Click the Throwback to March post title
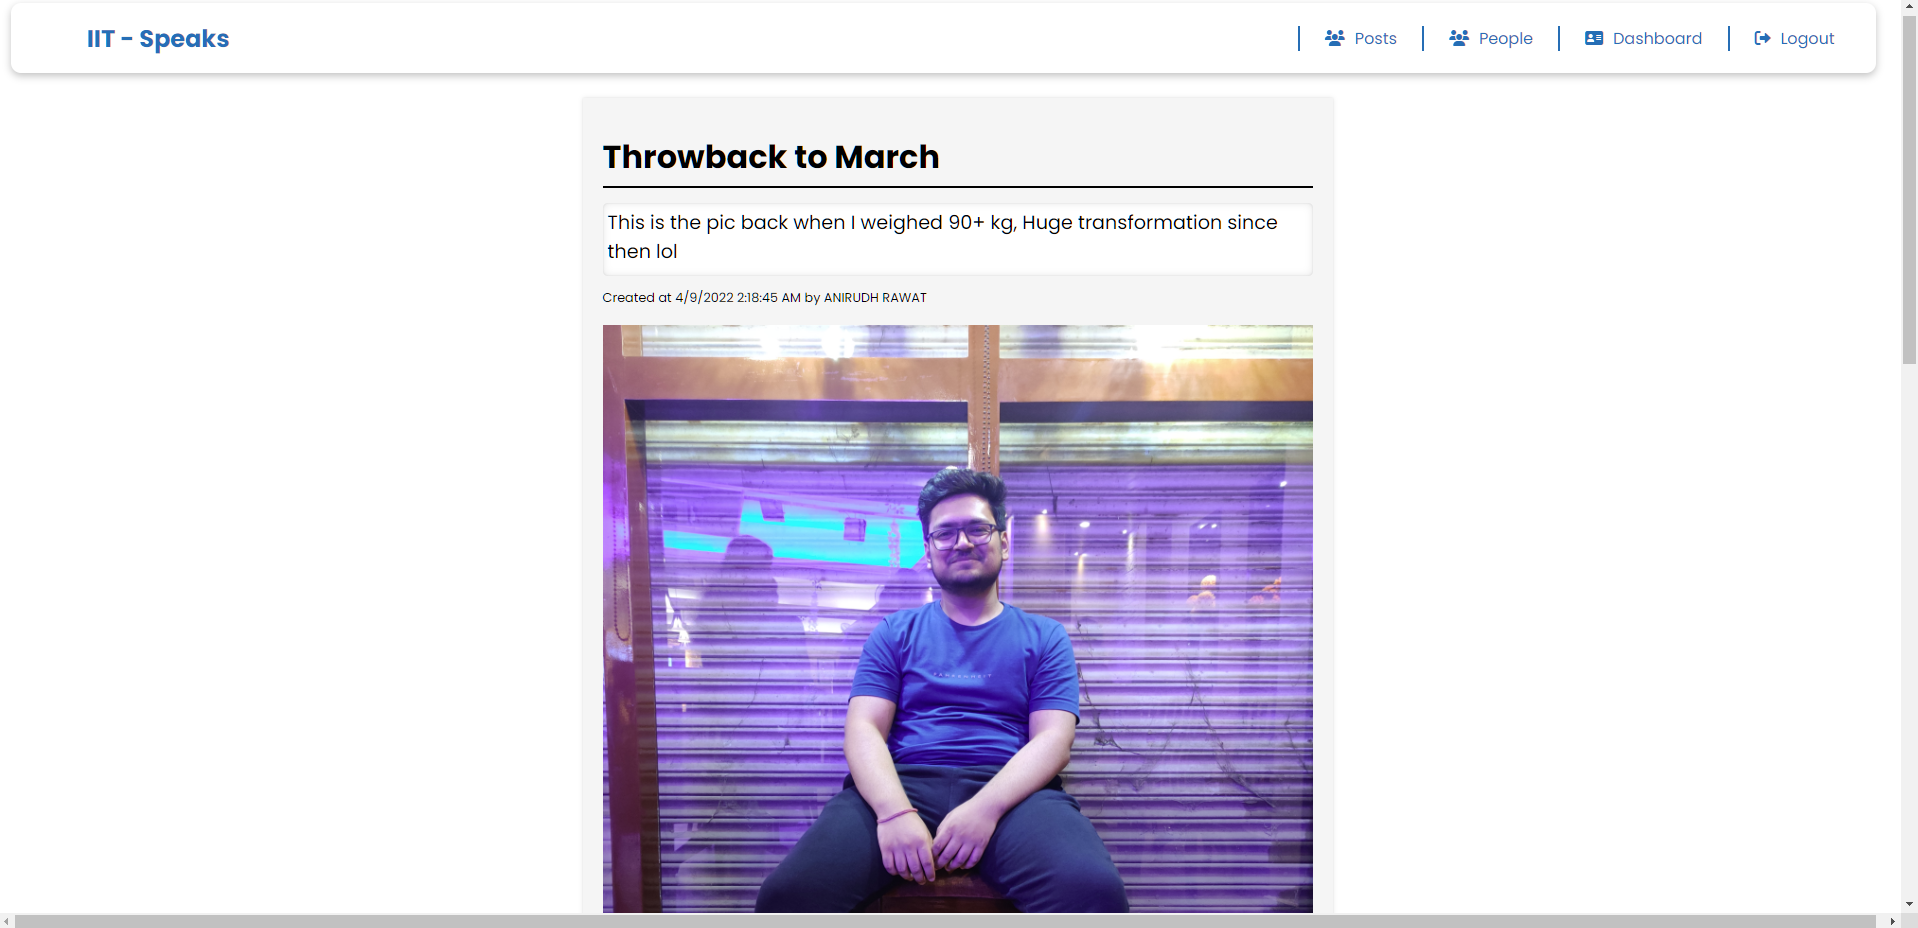Viewport: 1918px width, 928px height. (770, 157)
